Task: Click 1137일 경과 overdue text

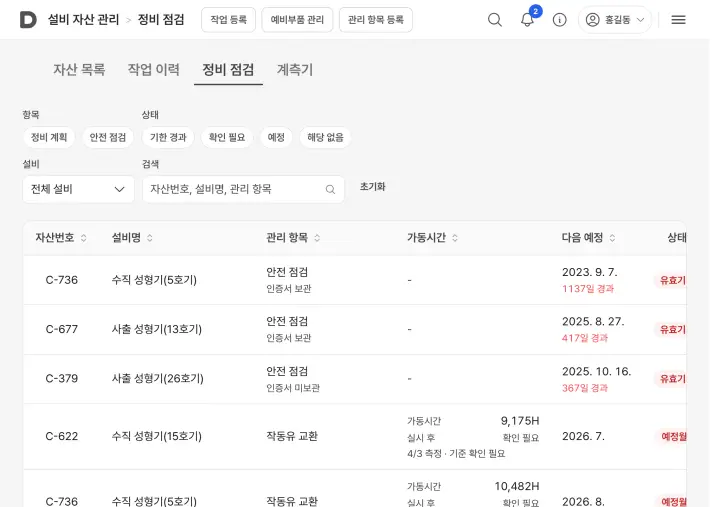Action: tap(588, 289)
